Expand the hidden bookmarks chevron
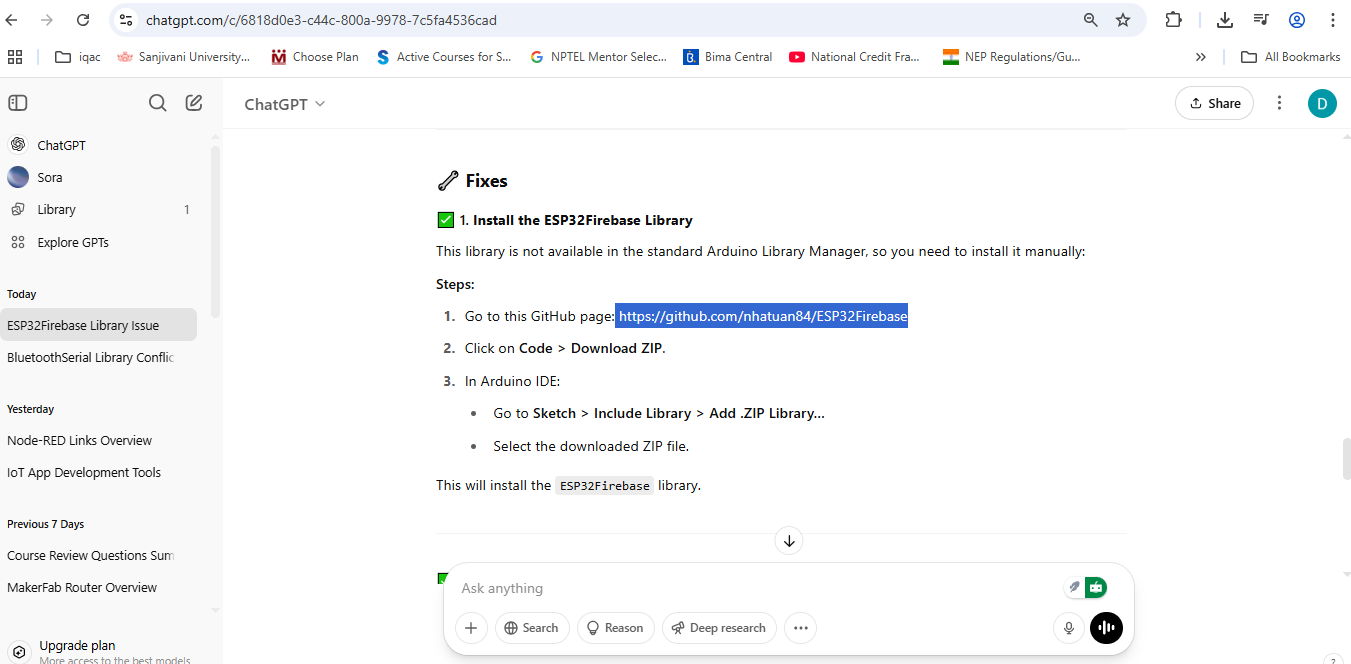This screenshot has height=664, width=1351. pos(1201,57)
